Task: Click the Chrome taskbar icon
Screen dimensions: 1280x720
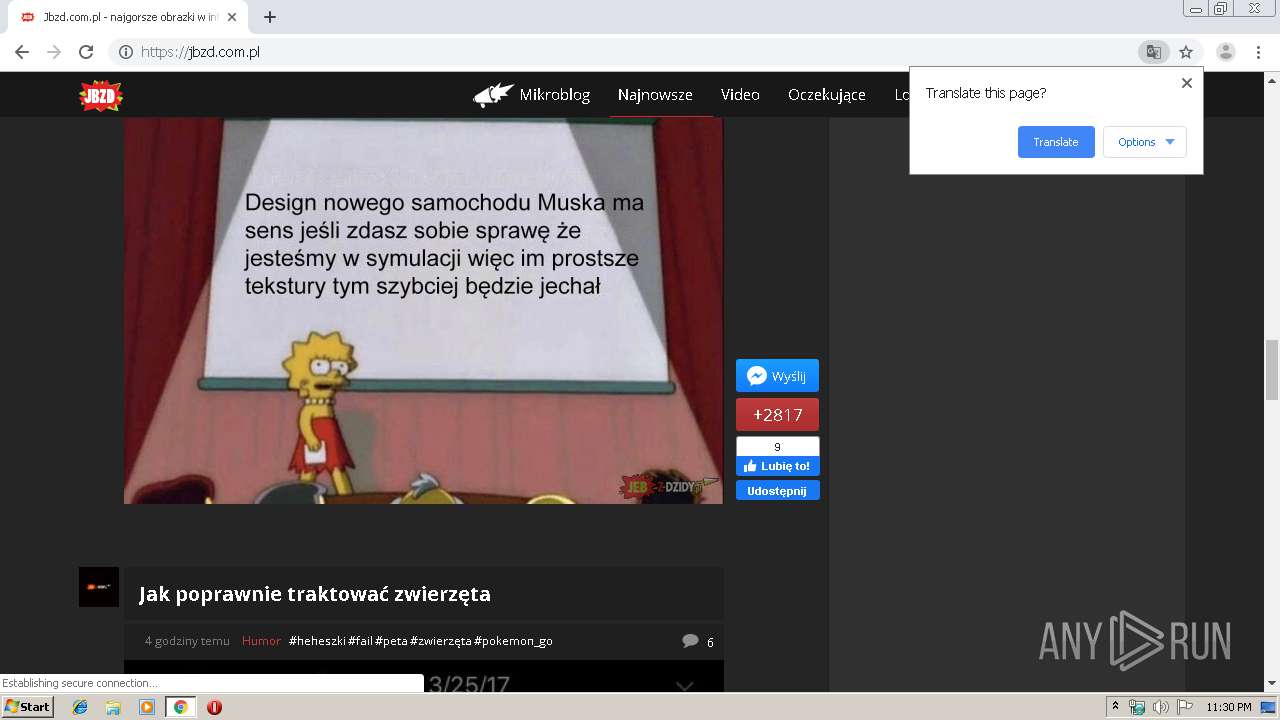Action: 180,707
